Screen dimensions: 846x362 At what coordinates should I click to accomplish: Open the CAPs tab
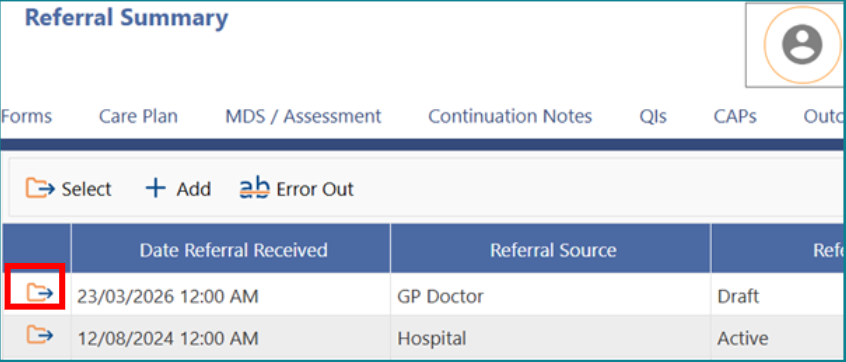pyautogui.click(x=735, y=116)
